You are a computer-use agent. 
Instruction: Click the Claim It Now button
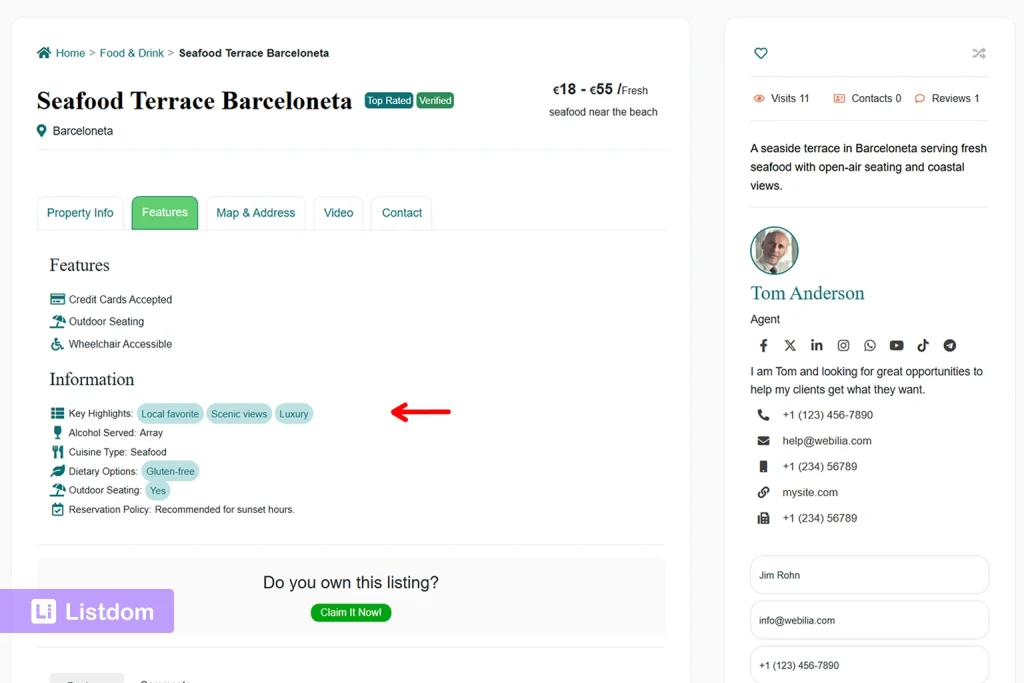[350, 613]
